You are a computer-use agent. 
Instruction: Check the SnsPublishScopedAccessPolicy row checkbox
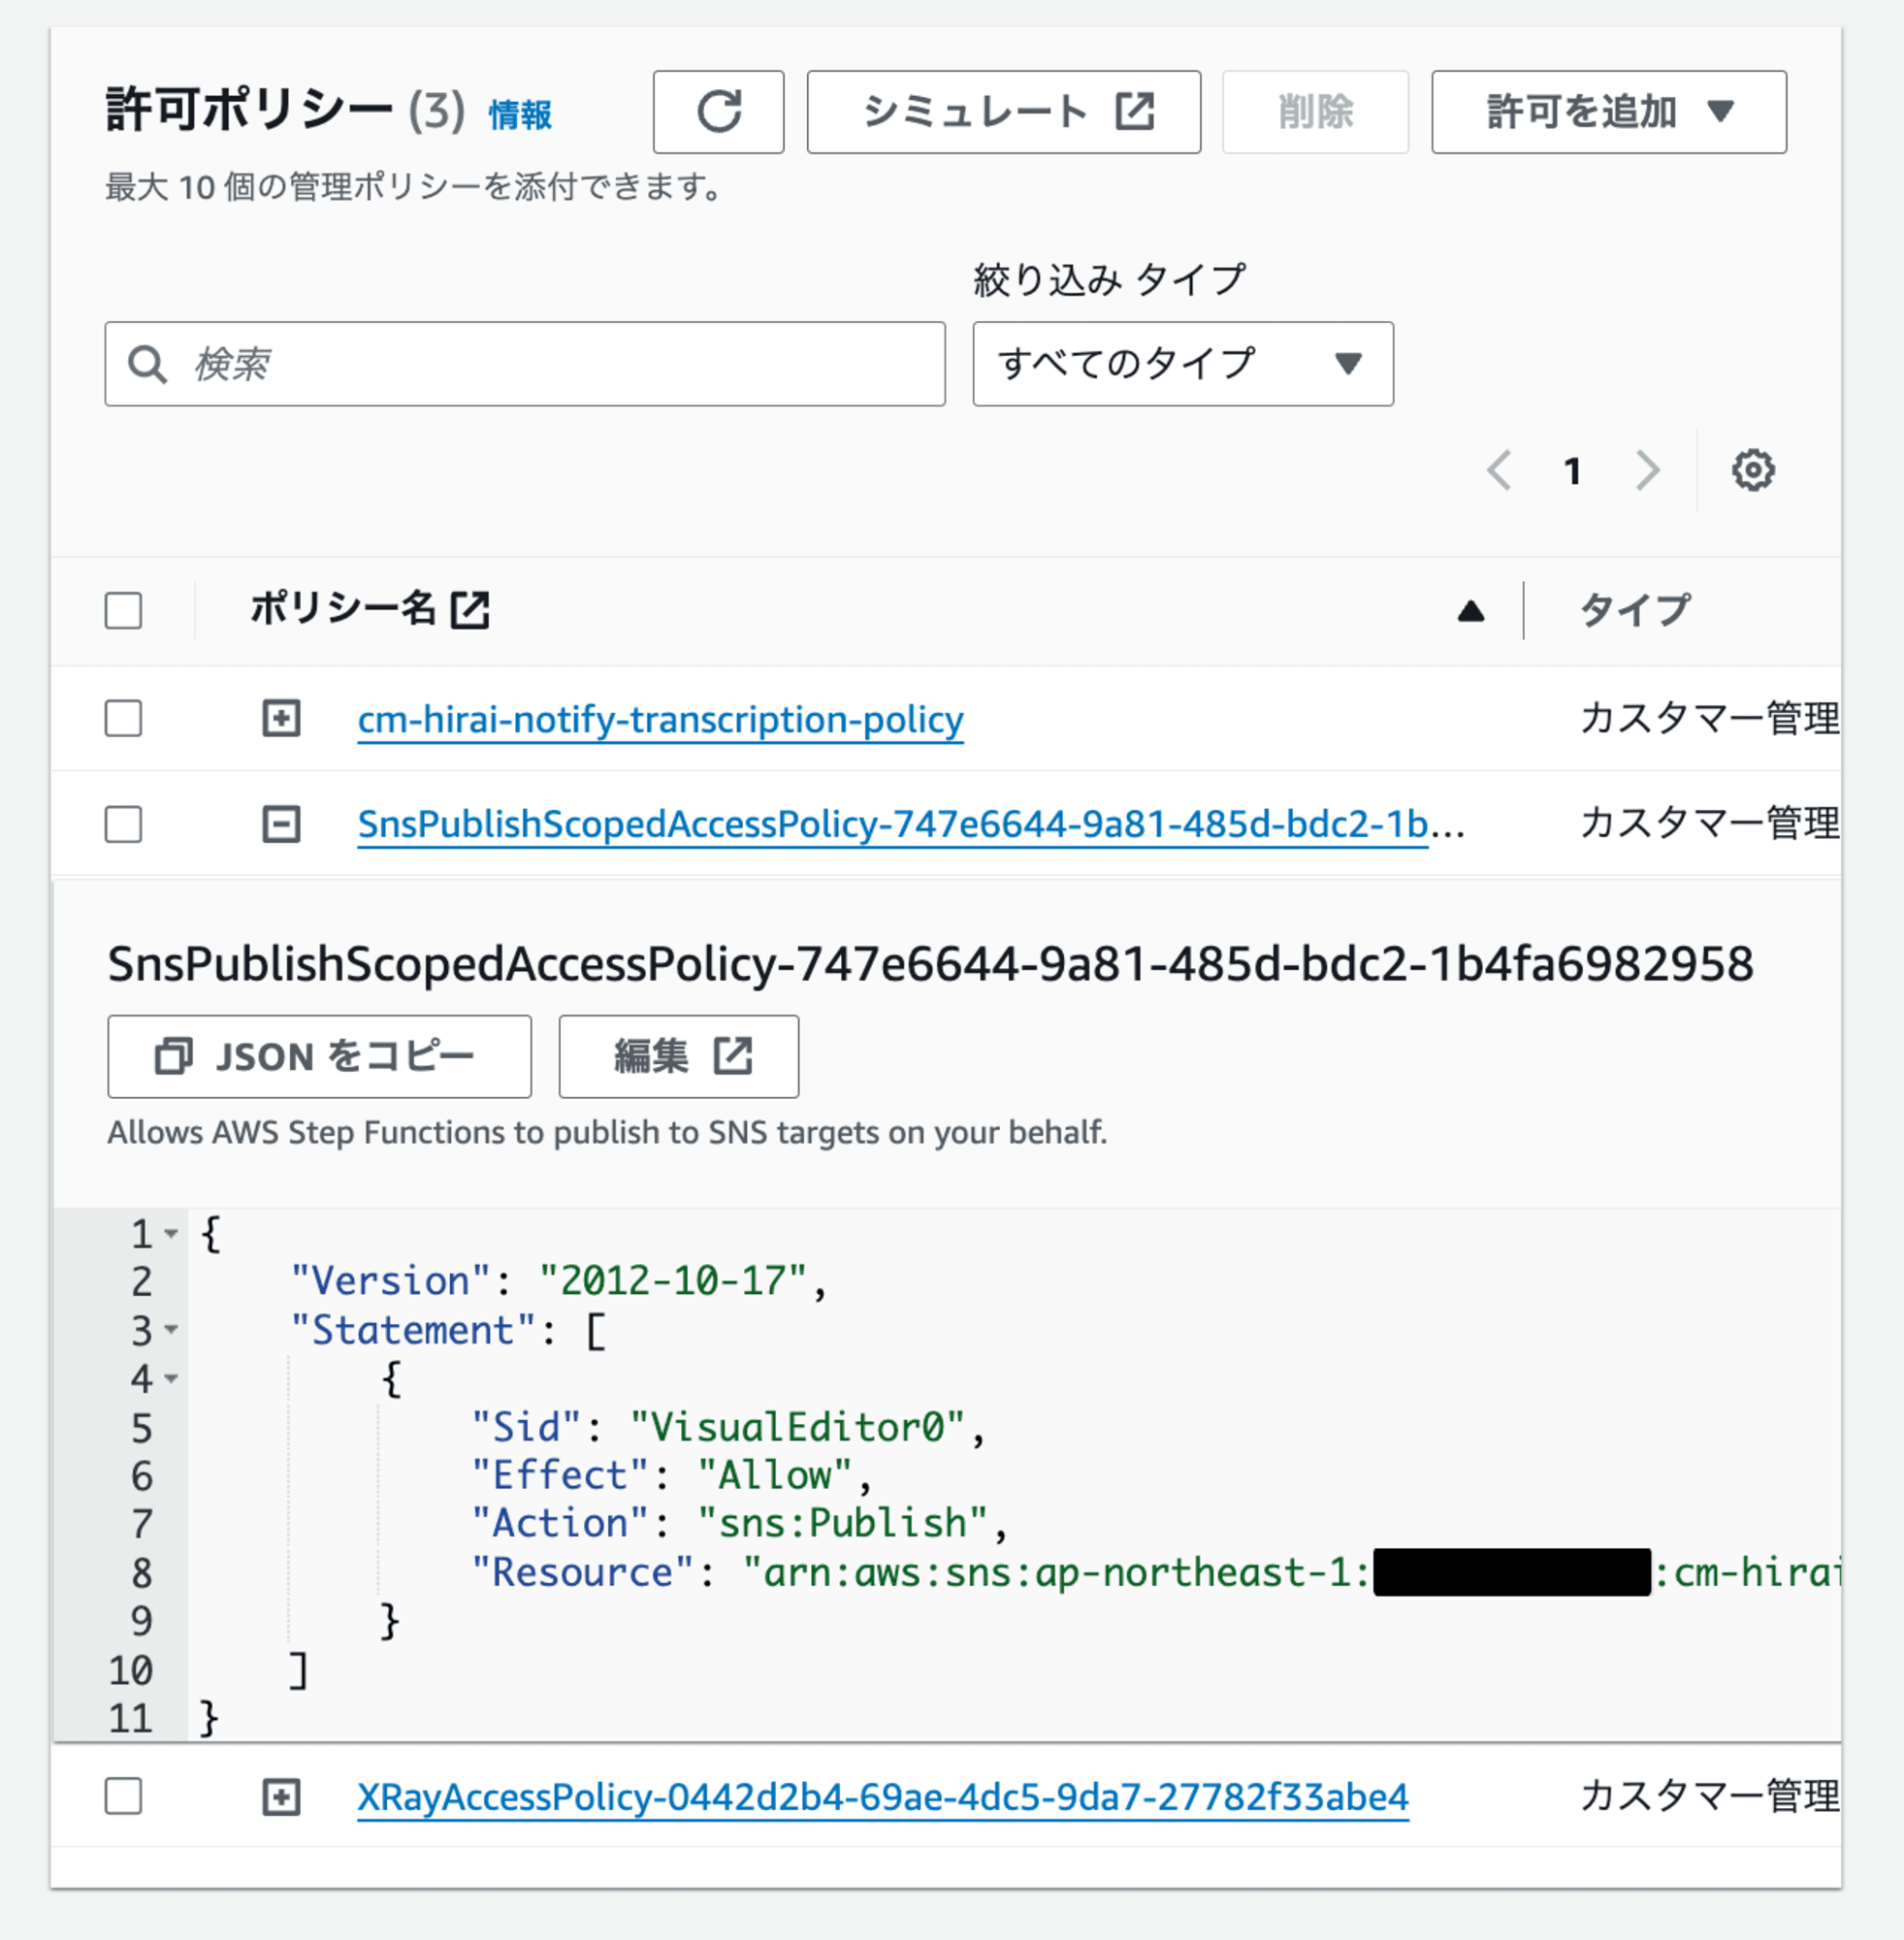124,825
